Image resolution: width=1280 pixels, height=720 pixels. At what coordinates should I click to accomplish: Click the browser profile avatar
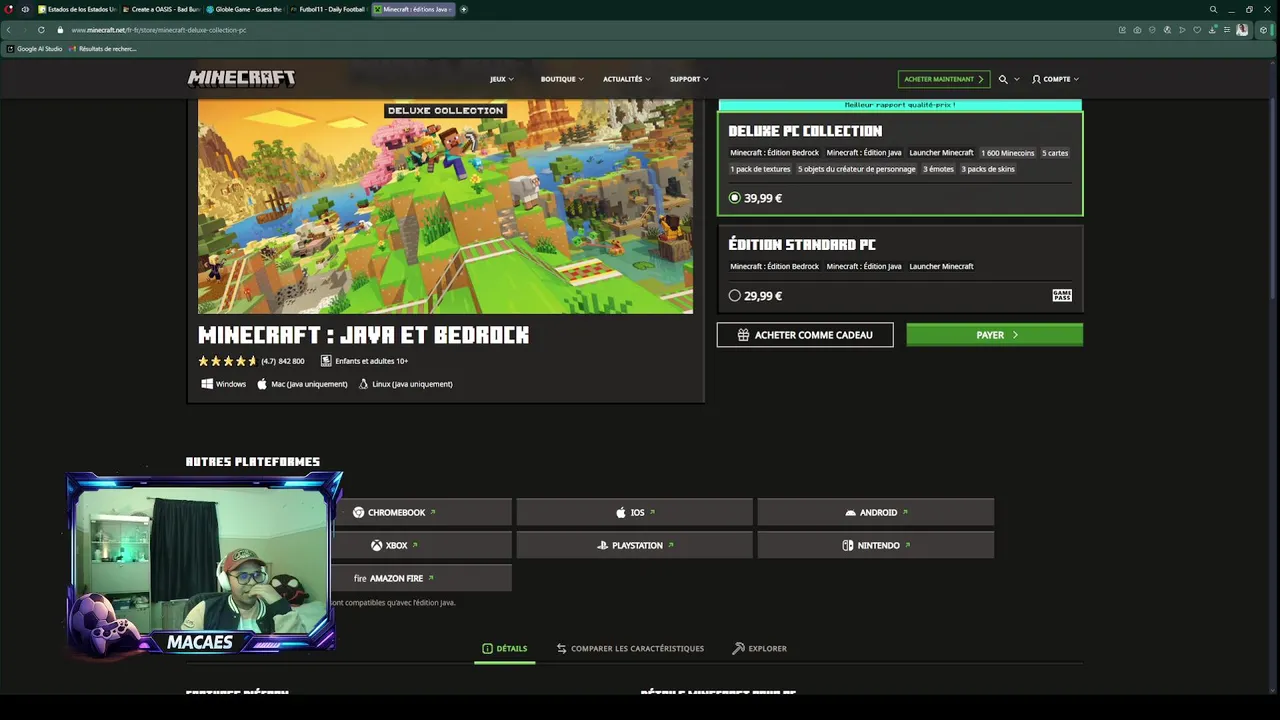tap(1242, 30)
